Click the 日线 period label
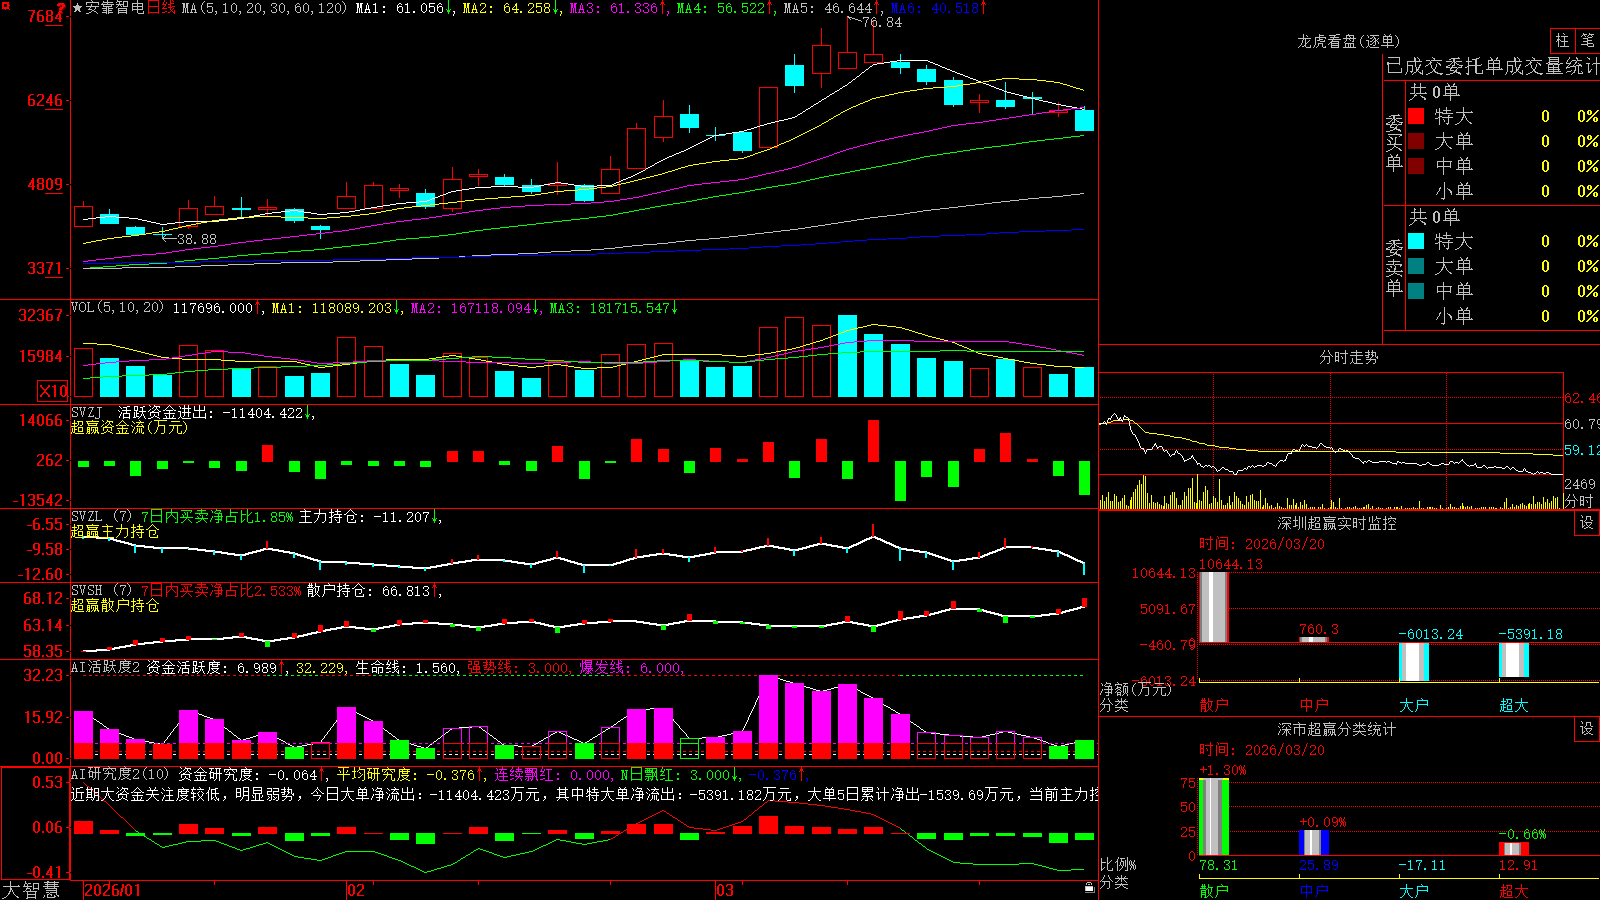 point(161,8)
